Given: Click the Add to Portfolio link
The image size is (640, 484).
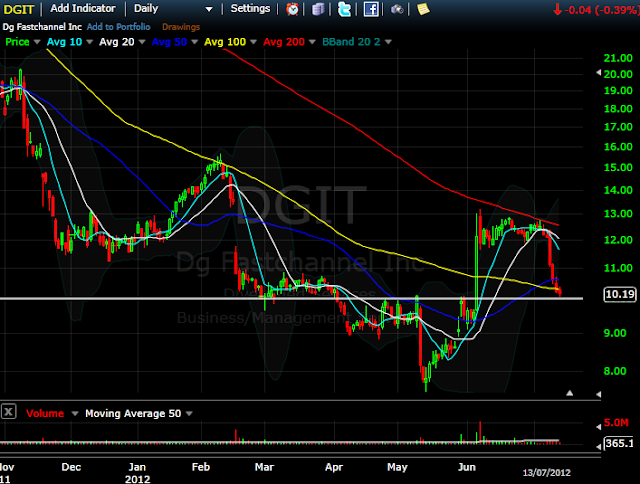Looking at the screenshot, I should click(x=118, y=27).
